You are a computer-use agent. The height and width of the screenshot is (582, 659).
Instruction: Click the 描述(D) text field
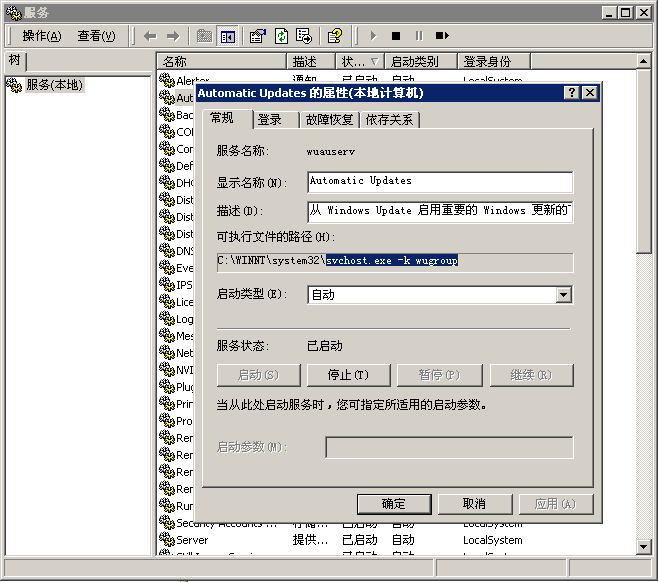pyautogui.click(x=440, y=212)
